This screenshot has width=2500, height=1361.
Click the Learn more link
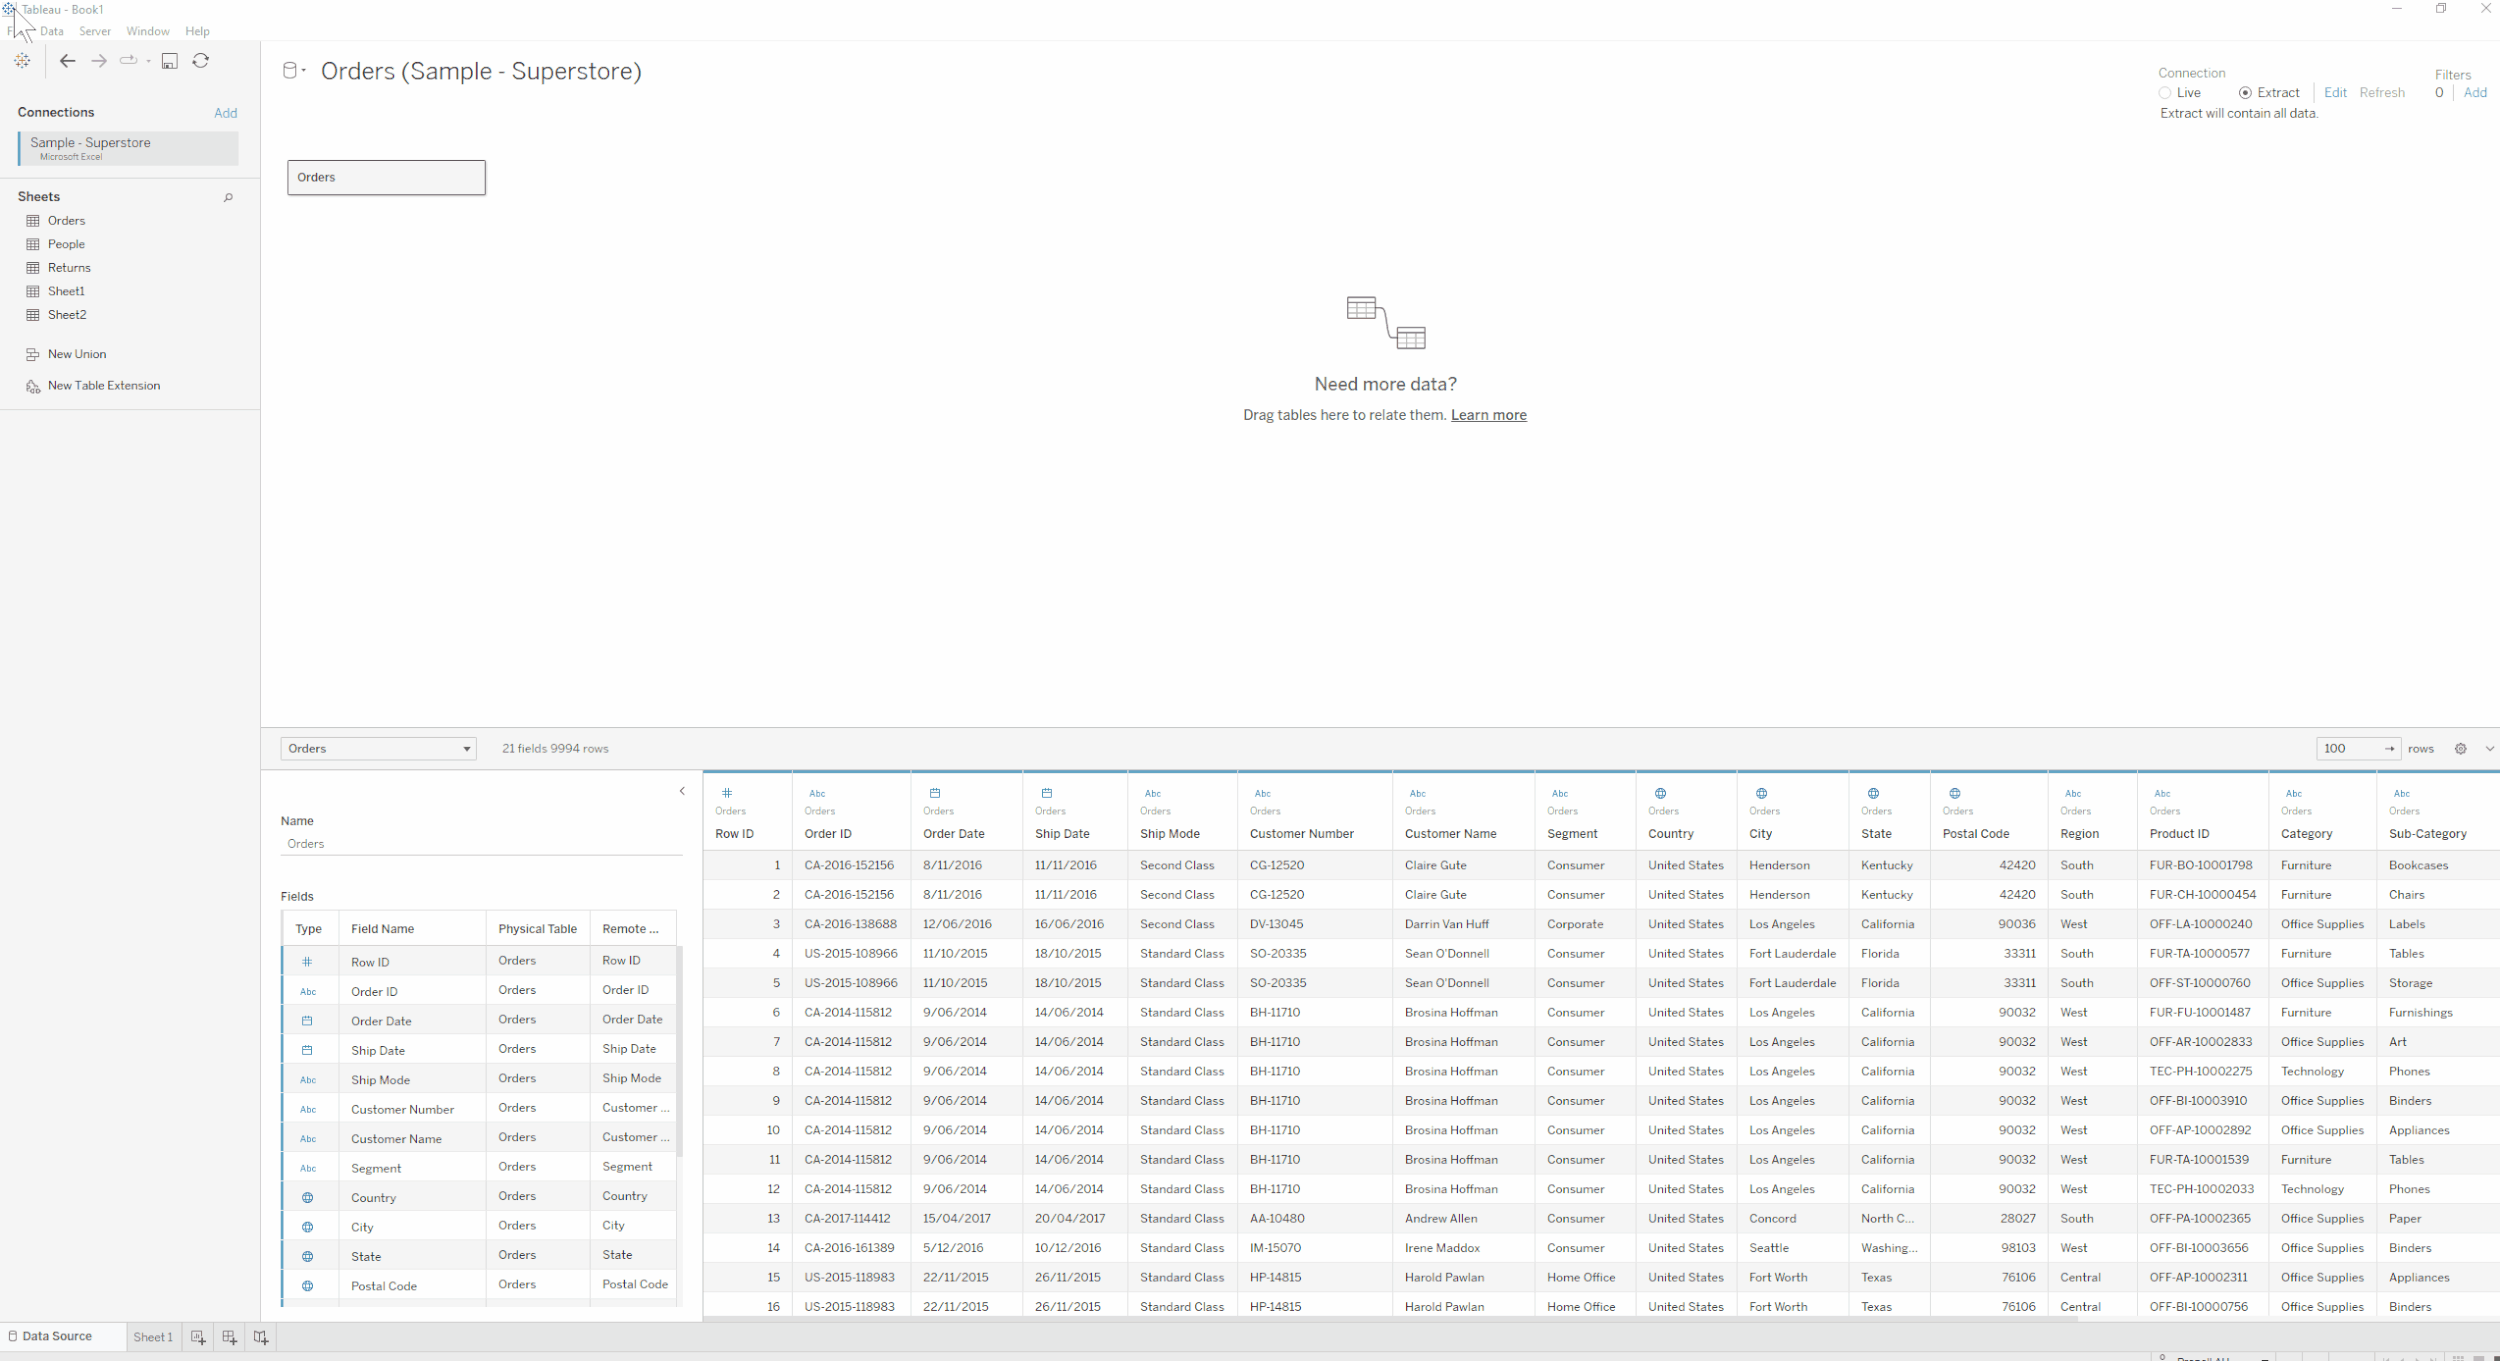tap(1488, 415)
